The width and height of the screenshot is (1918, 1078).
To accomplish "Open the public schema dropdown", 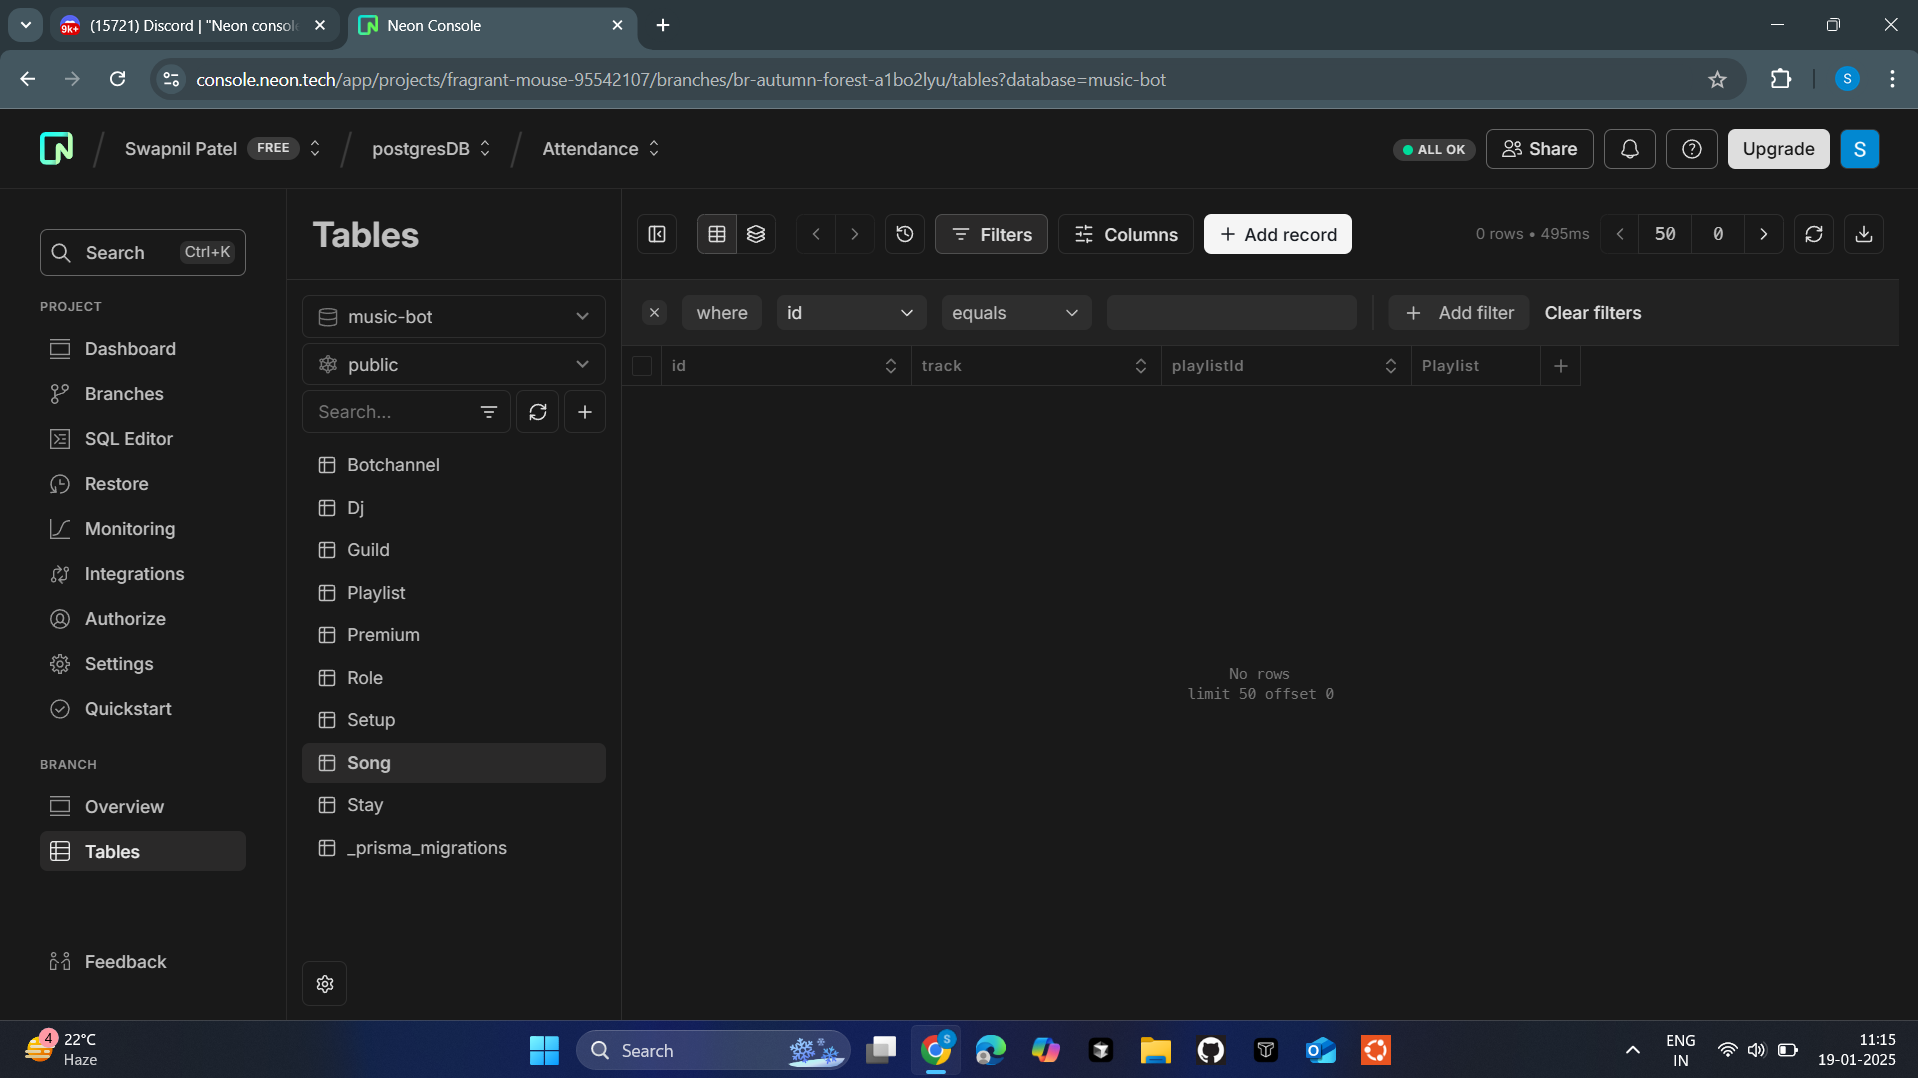I will 454,365.
